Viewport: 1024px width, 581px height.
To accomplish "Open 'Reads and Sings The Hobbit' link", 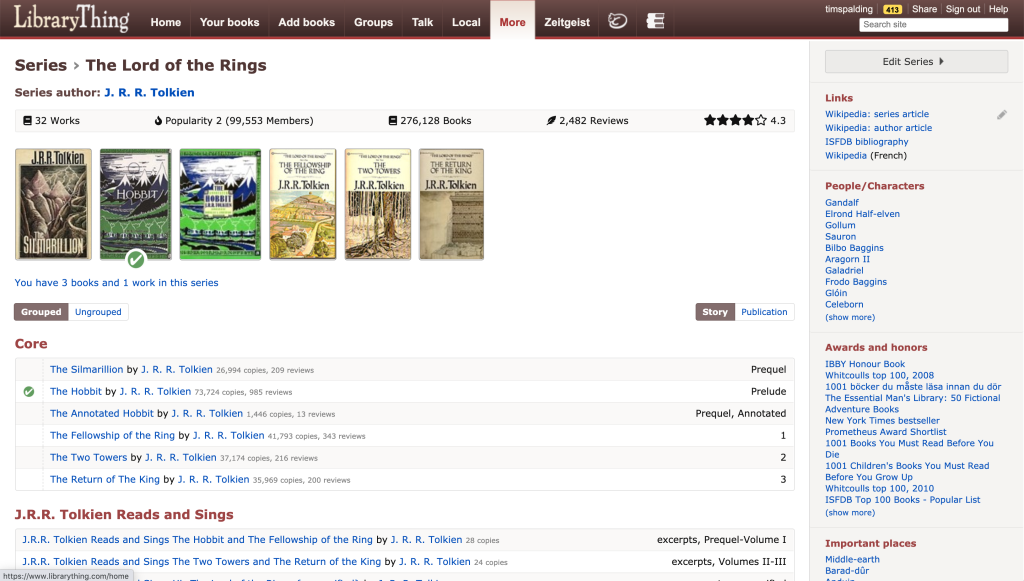I will (x=197, y=540).
